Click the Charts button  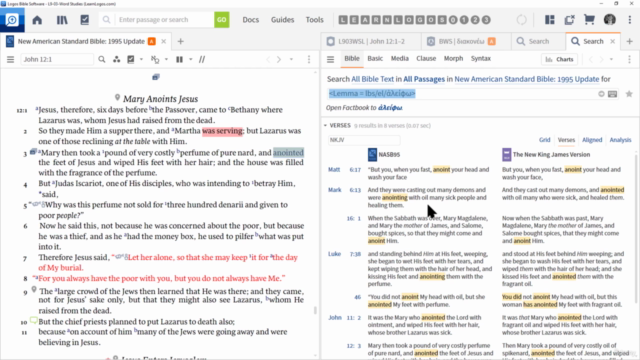tap(560, 60)
